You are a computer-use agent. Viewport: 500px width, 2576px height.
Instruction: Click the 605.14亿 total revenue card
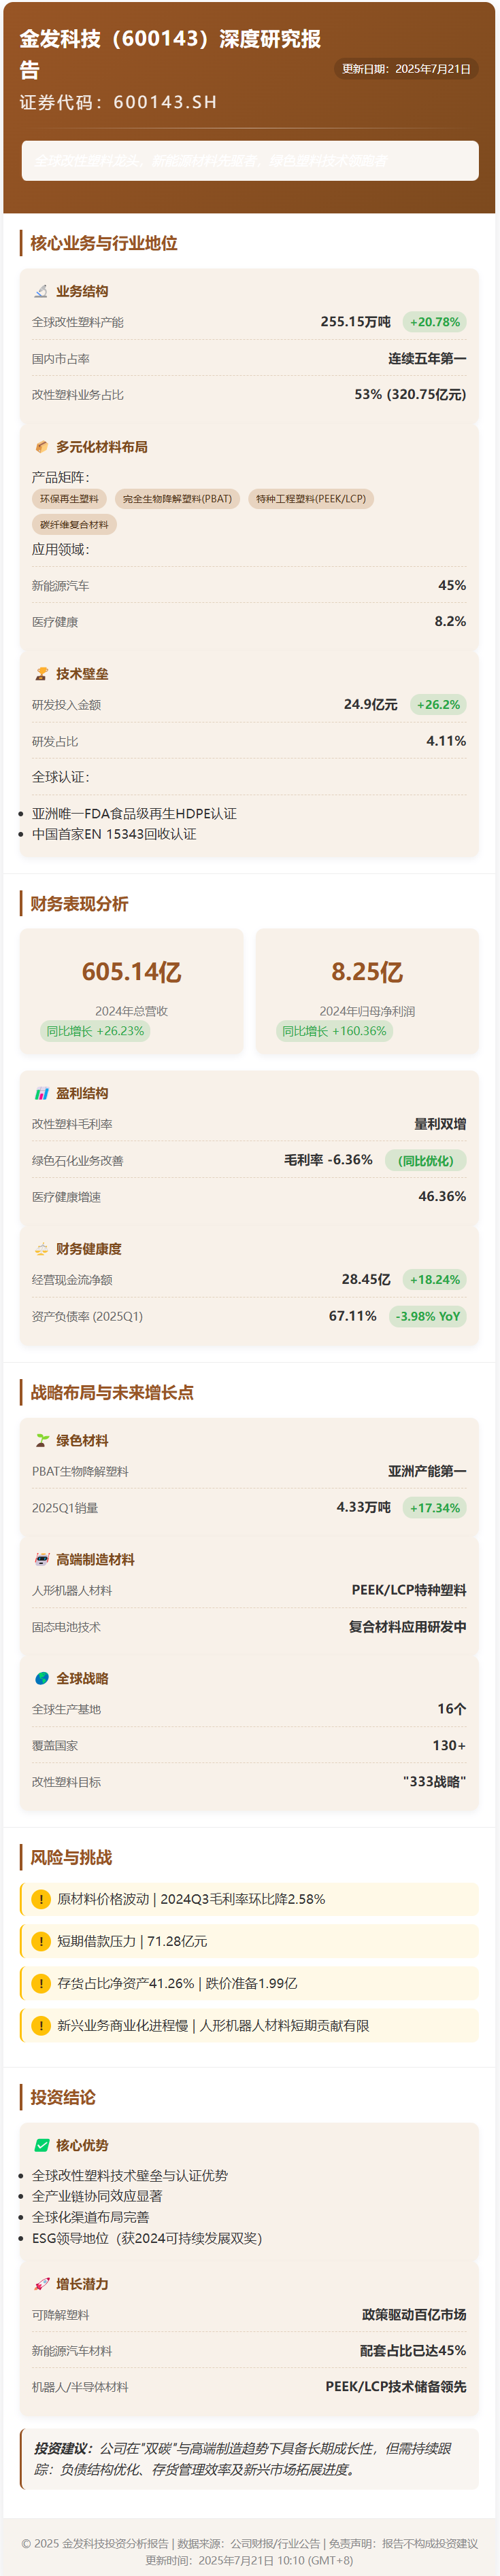point(131,991)
